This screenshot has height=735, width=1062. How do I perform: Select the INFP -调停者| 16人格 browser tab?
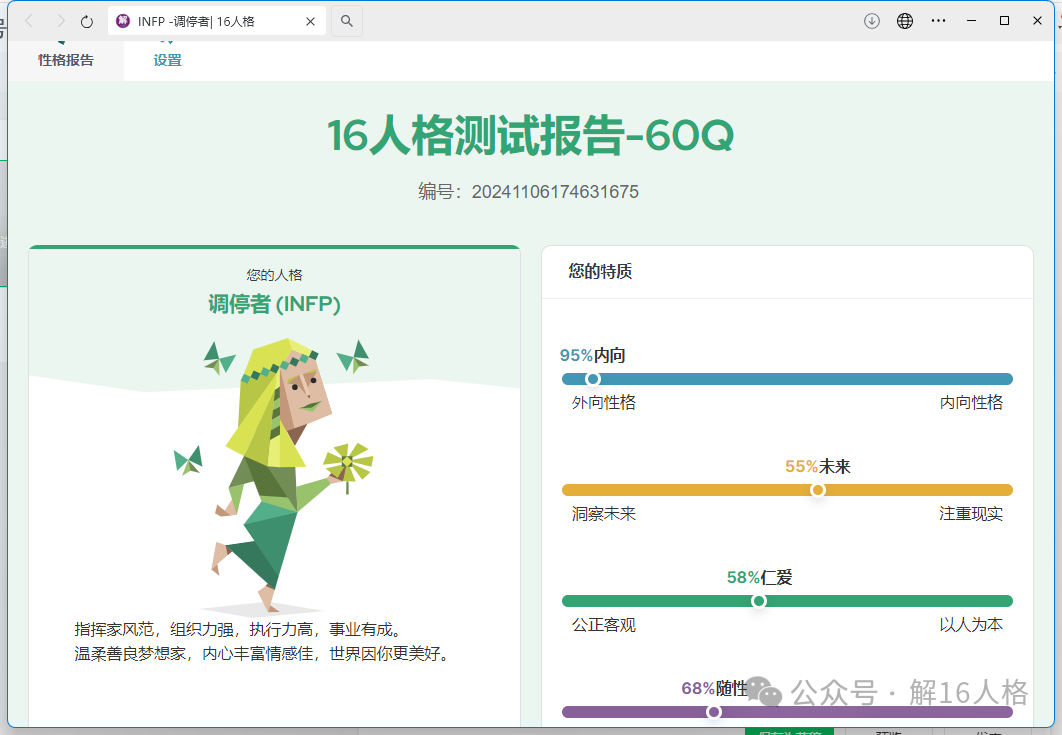(x=217, y=21)
